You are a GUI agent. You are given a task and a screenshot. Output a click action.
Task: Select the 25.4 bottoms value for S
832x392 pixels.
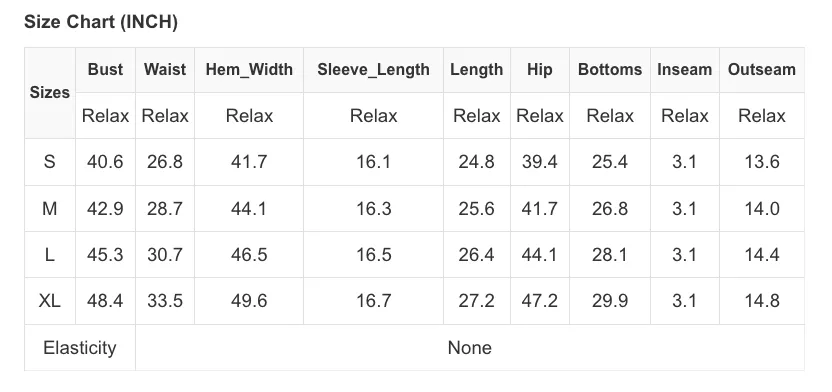(x=610, y=162)
